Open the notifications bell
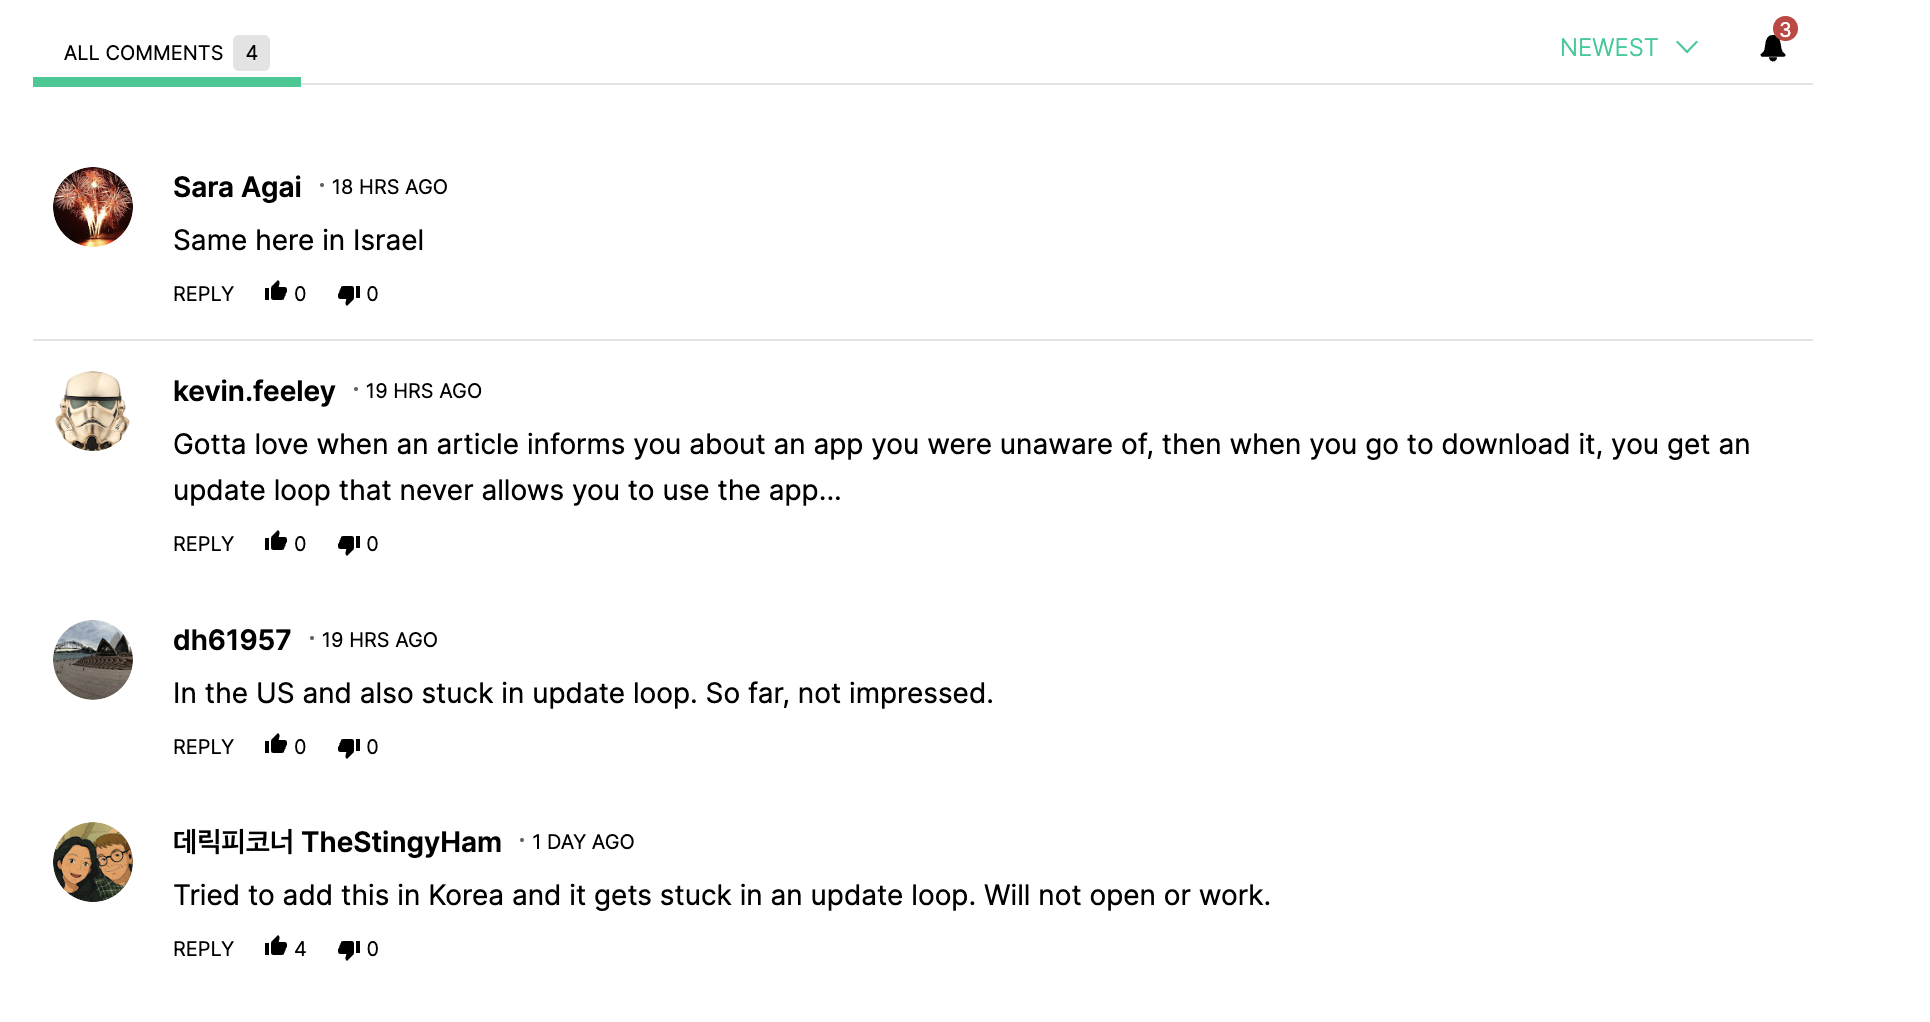Image resolution: width=1930 pixels, height=1022 pixels. [1772, 47]
